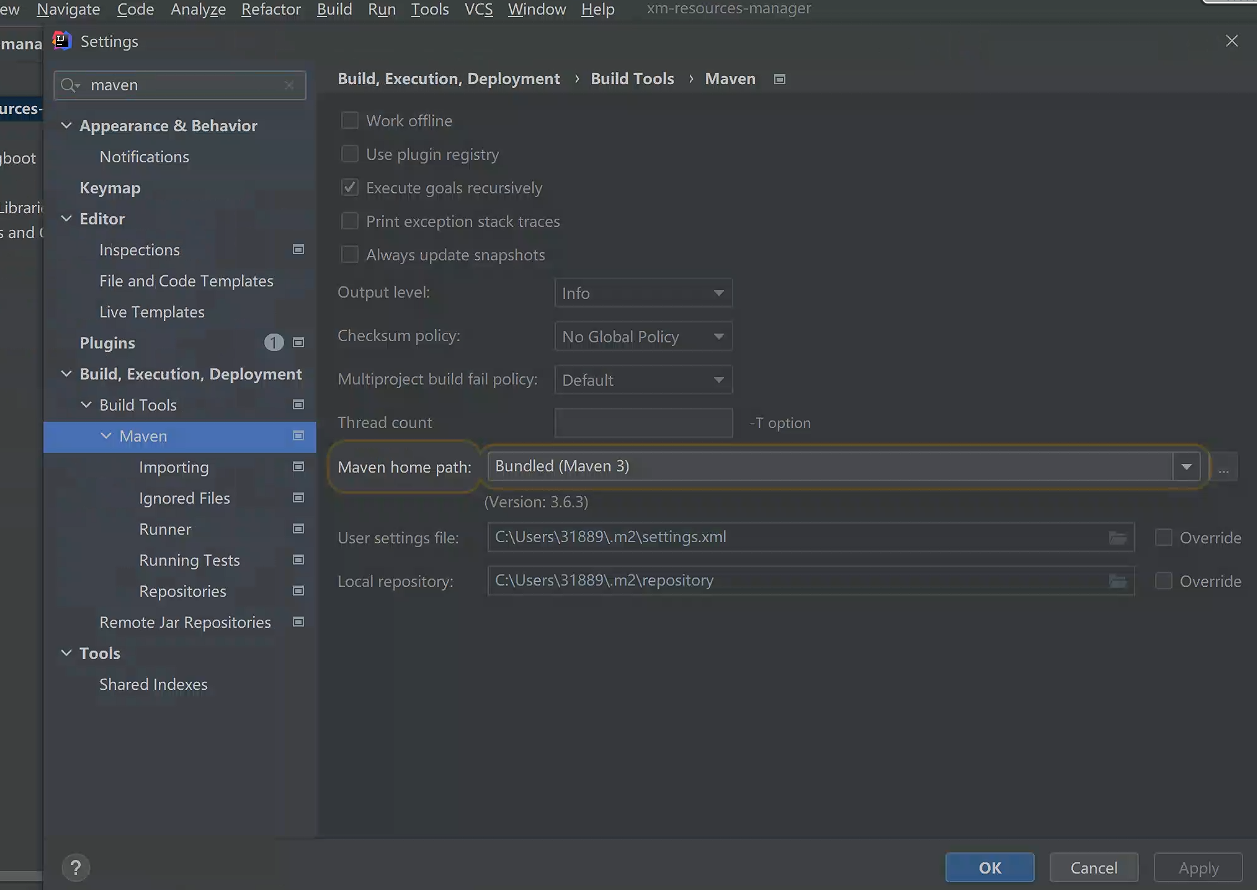Click the search magnifier icon in the settings search box
The image size is (1257, 890).
point(70,85)
